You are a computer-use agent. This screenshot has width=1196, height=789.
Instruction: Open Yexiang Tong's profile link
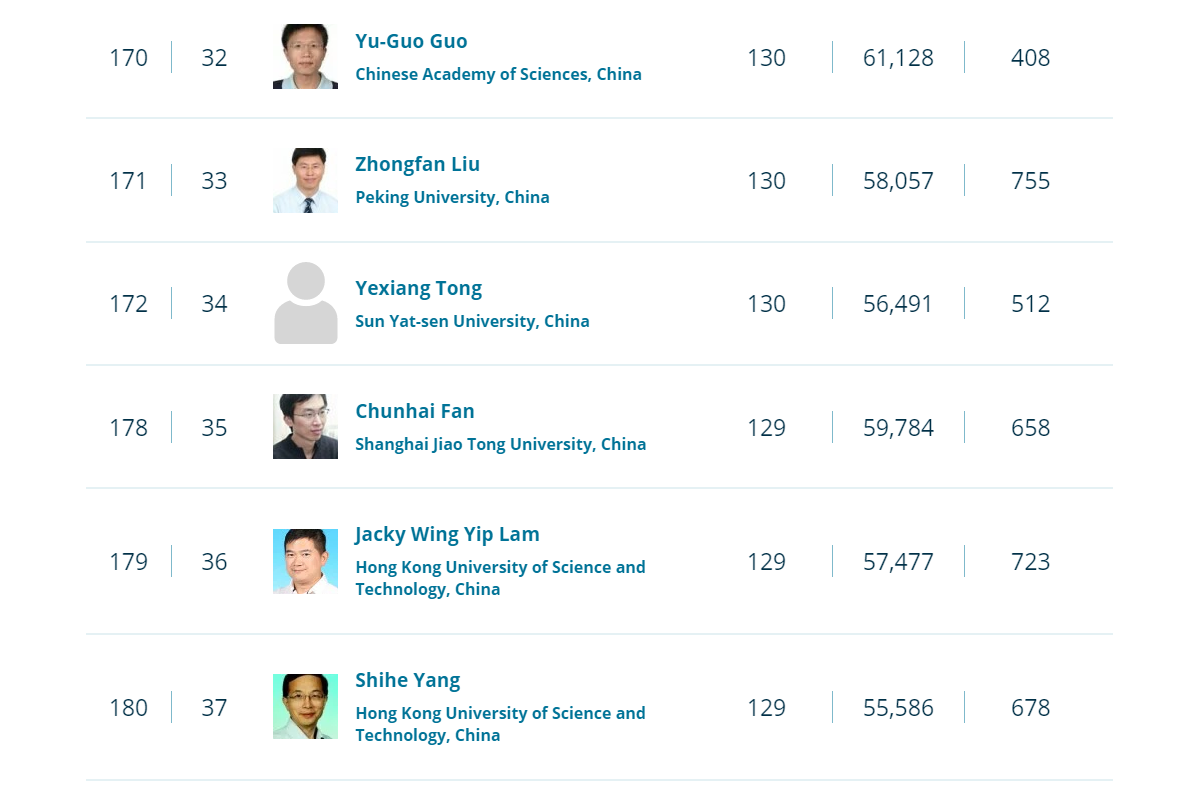click(x=418, y=288)
